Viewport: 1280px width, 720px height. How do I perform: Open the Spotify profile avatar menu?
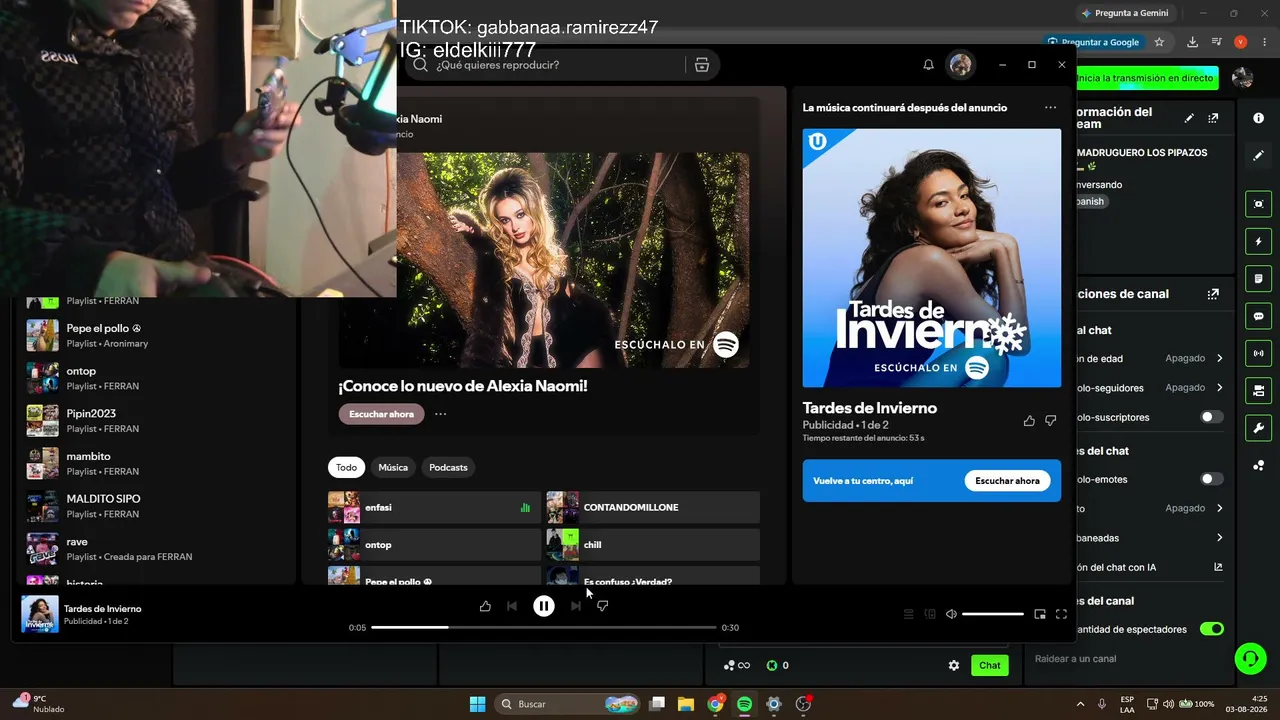point(960,65)
